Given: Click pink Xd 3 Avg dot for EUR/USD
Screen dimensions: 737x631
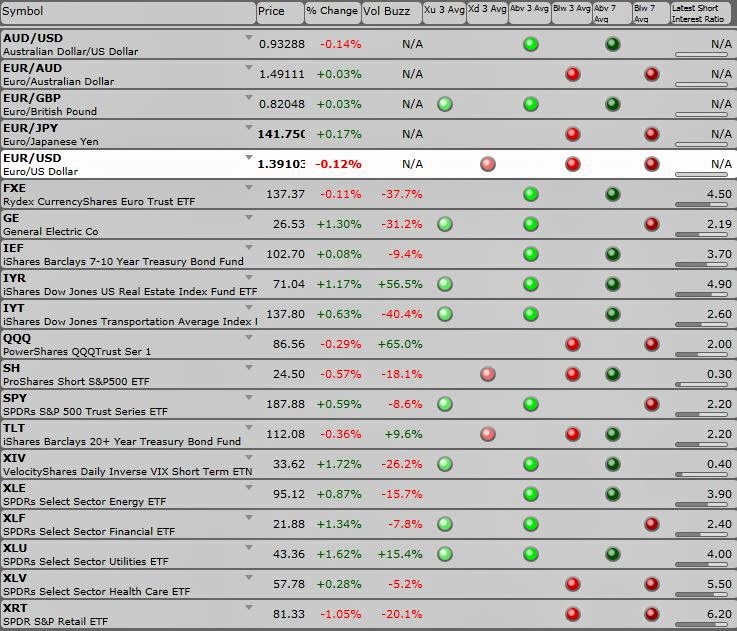Looking at the screenshot, I should (488, 164).
